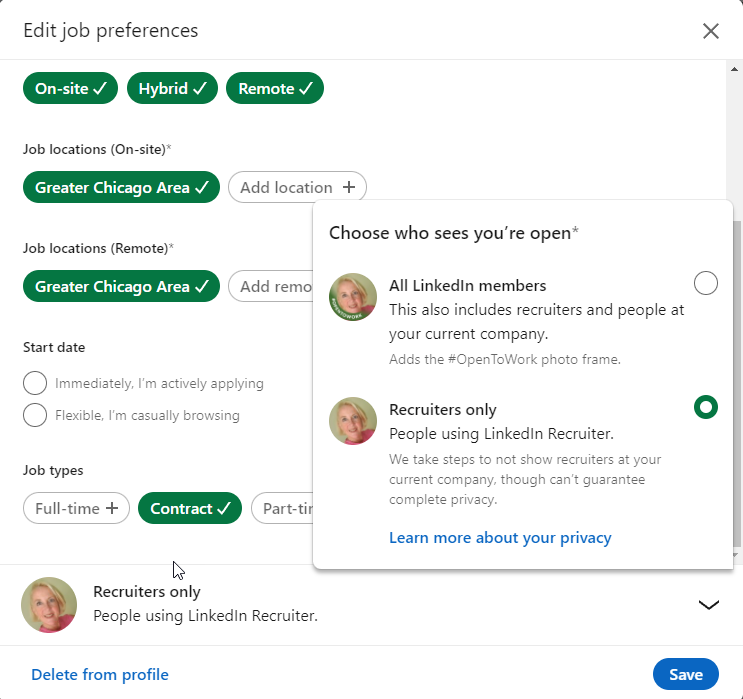Deselect the Remote workplace chip
Viewport: 743px width, 699px height.
click(x=275, y=88)
